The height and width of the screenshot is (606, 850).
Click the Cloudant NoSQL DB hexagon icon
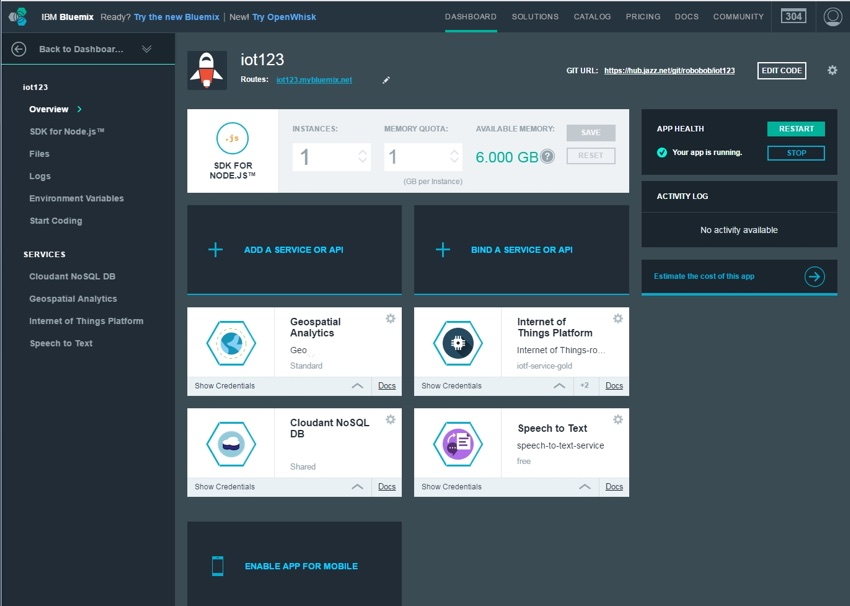[231, 443]
